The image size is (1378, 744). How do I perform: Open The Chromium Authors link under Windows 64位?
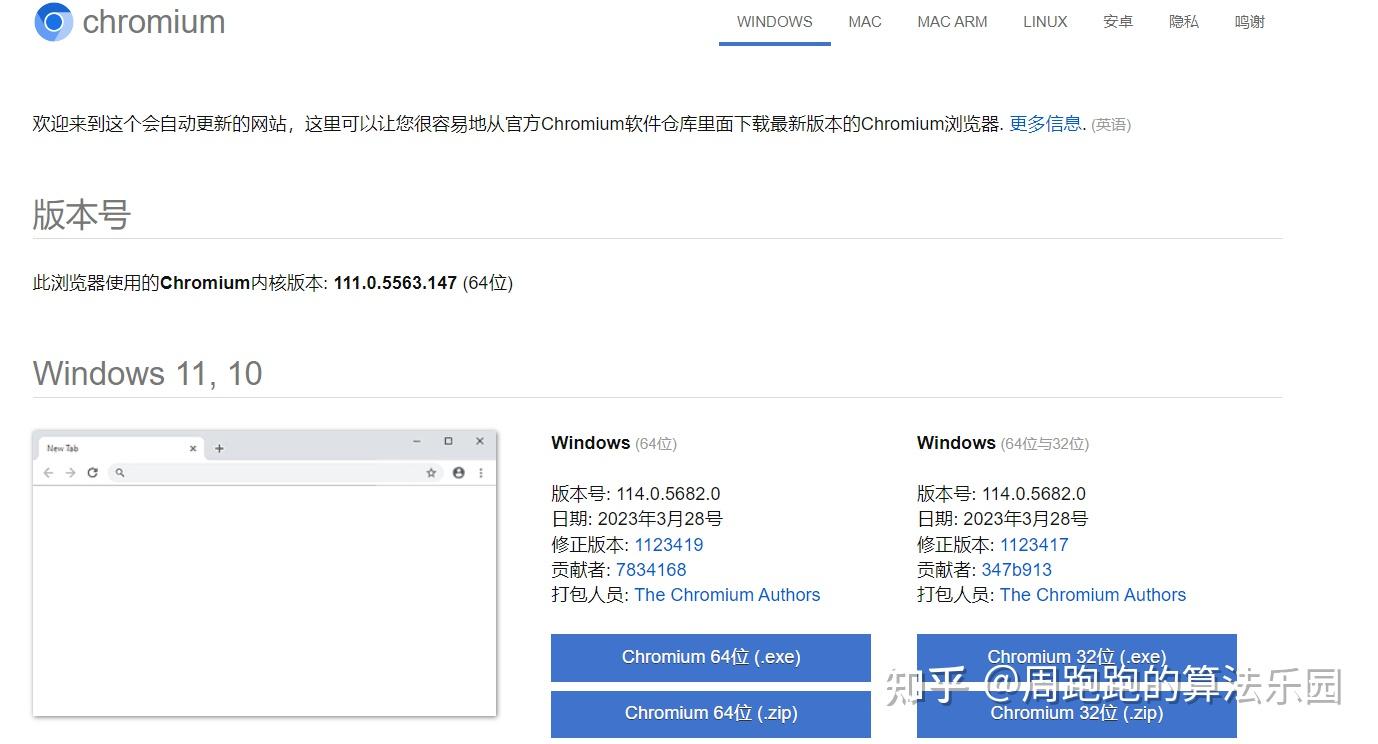(727, 595)
